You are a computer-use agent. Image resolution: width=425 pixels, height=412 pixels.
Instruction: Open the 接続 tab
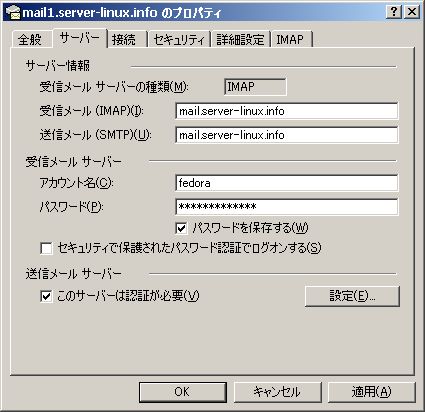click(124, 40)
